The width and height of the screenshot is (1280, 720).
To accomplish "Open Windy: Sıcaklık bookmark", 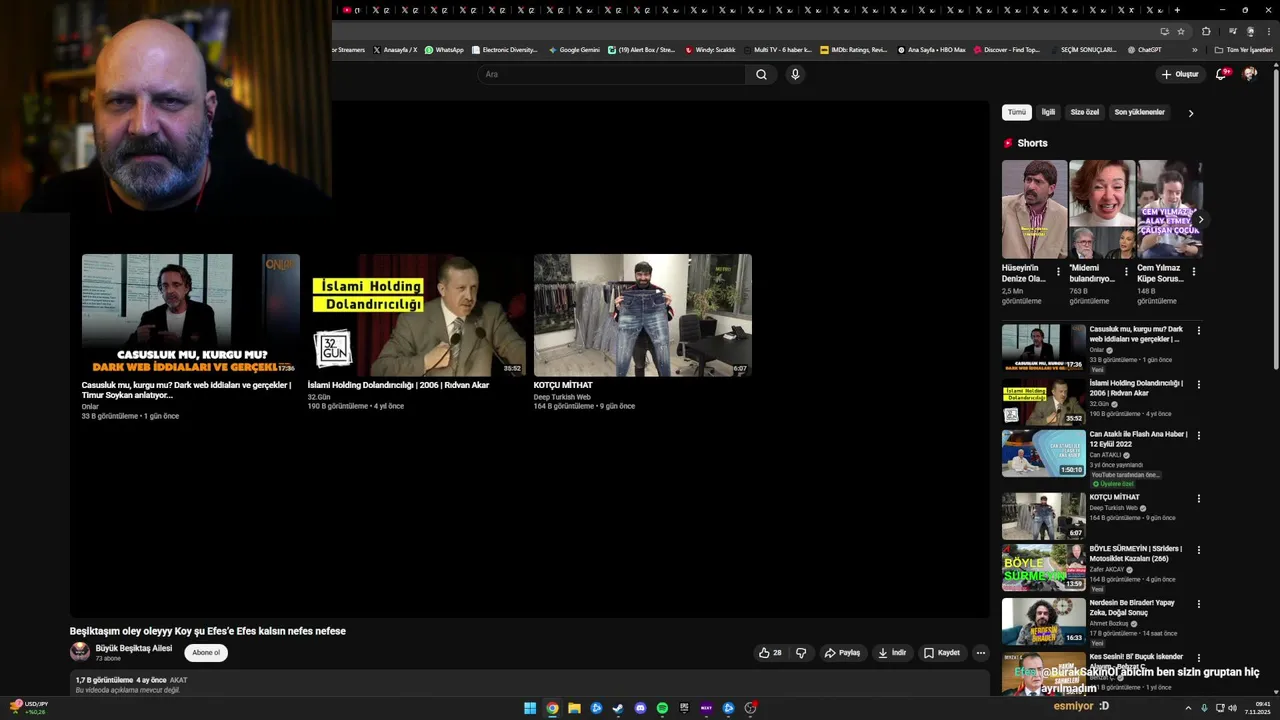I will pos(710,49).
